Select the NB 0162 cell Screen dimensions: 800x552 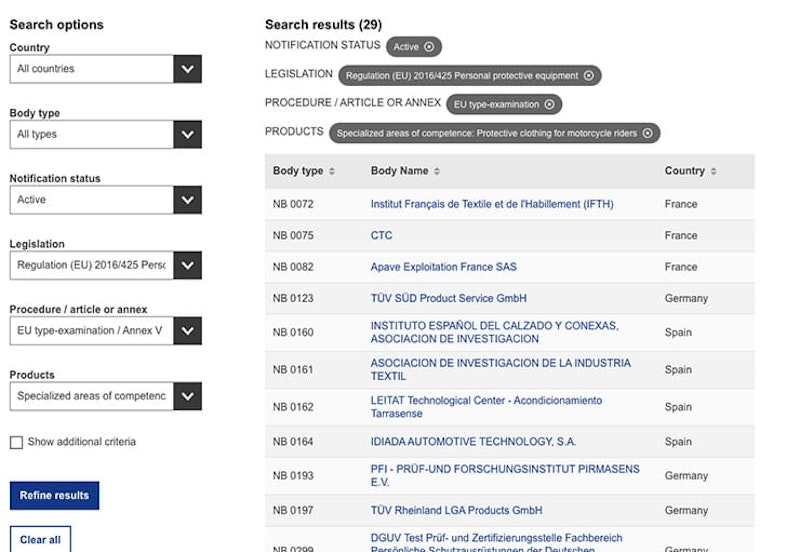[293, 407]
